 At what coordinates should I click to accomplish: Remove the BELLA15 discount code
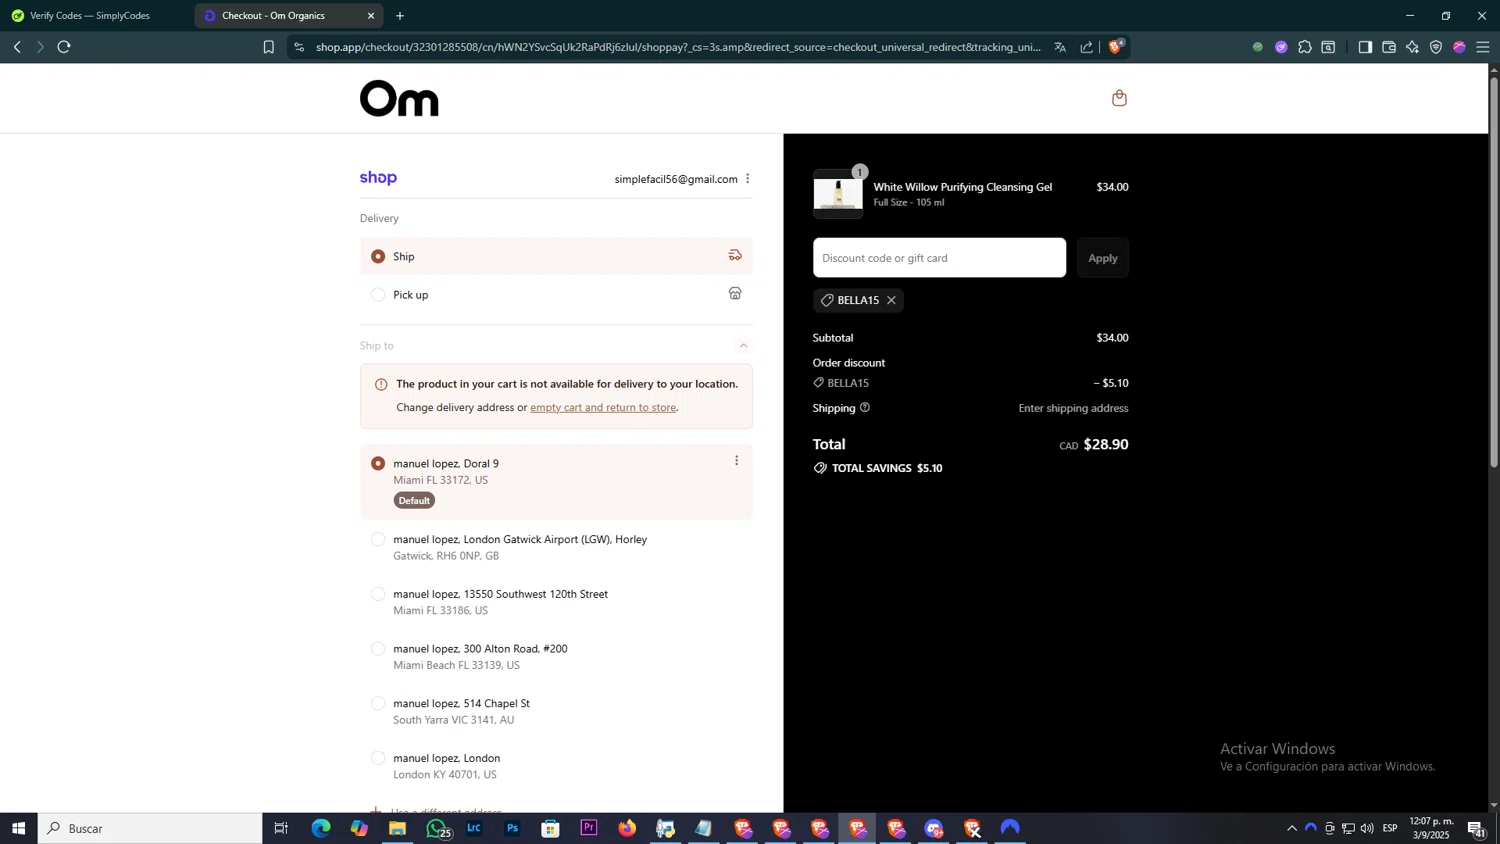pos(891,300)
